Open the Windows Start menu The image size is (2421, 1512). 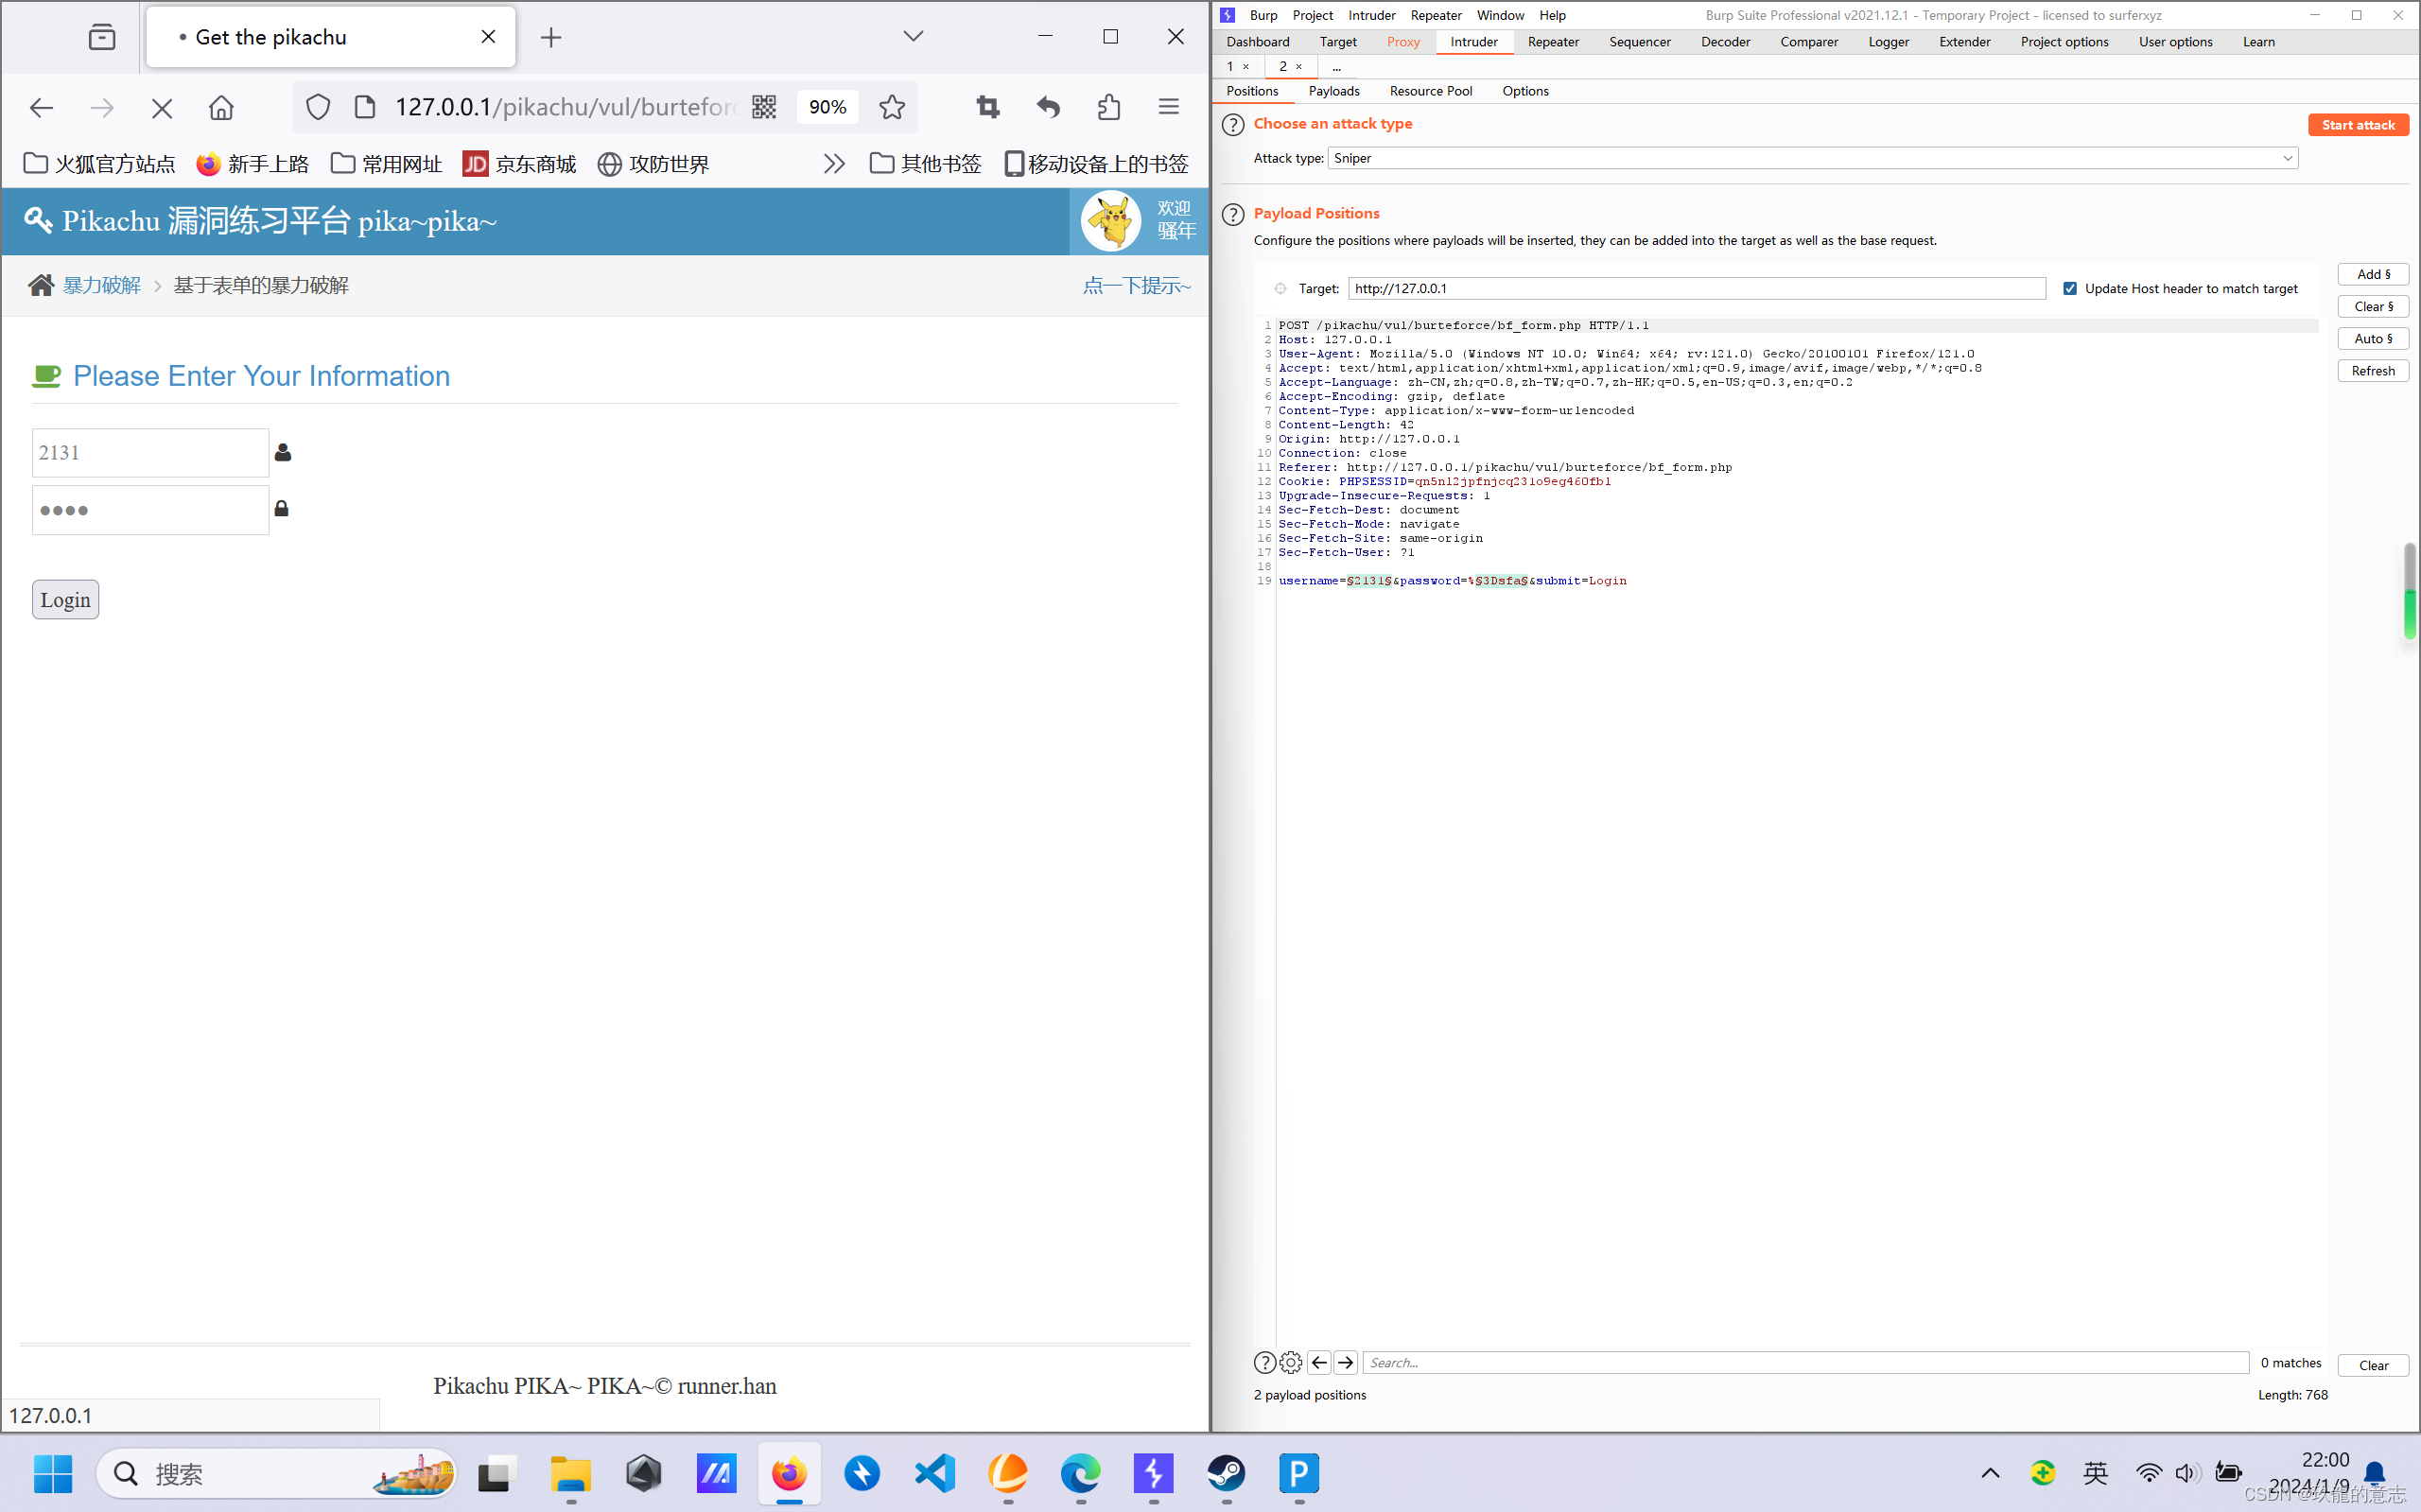[x=53, y=1473]
